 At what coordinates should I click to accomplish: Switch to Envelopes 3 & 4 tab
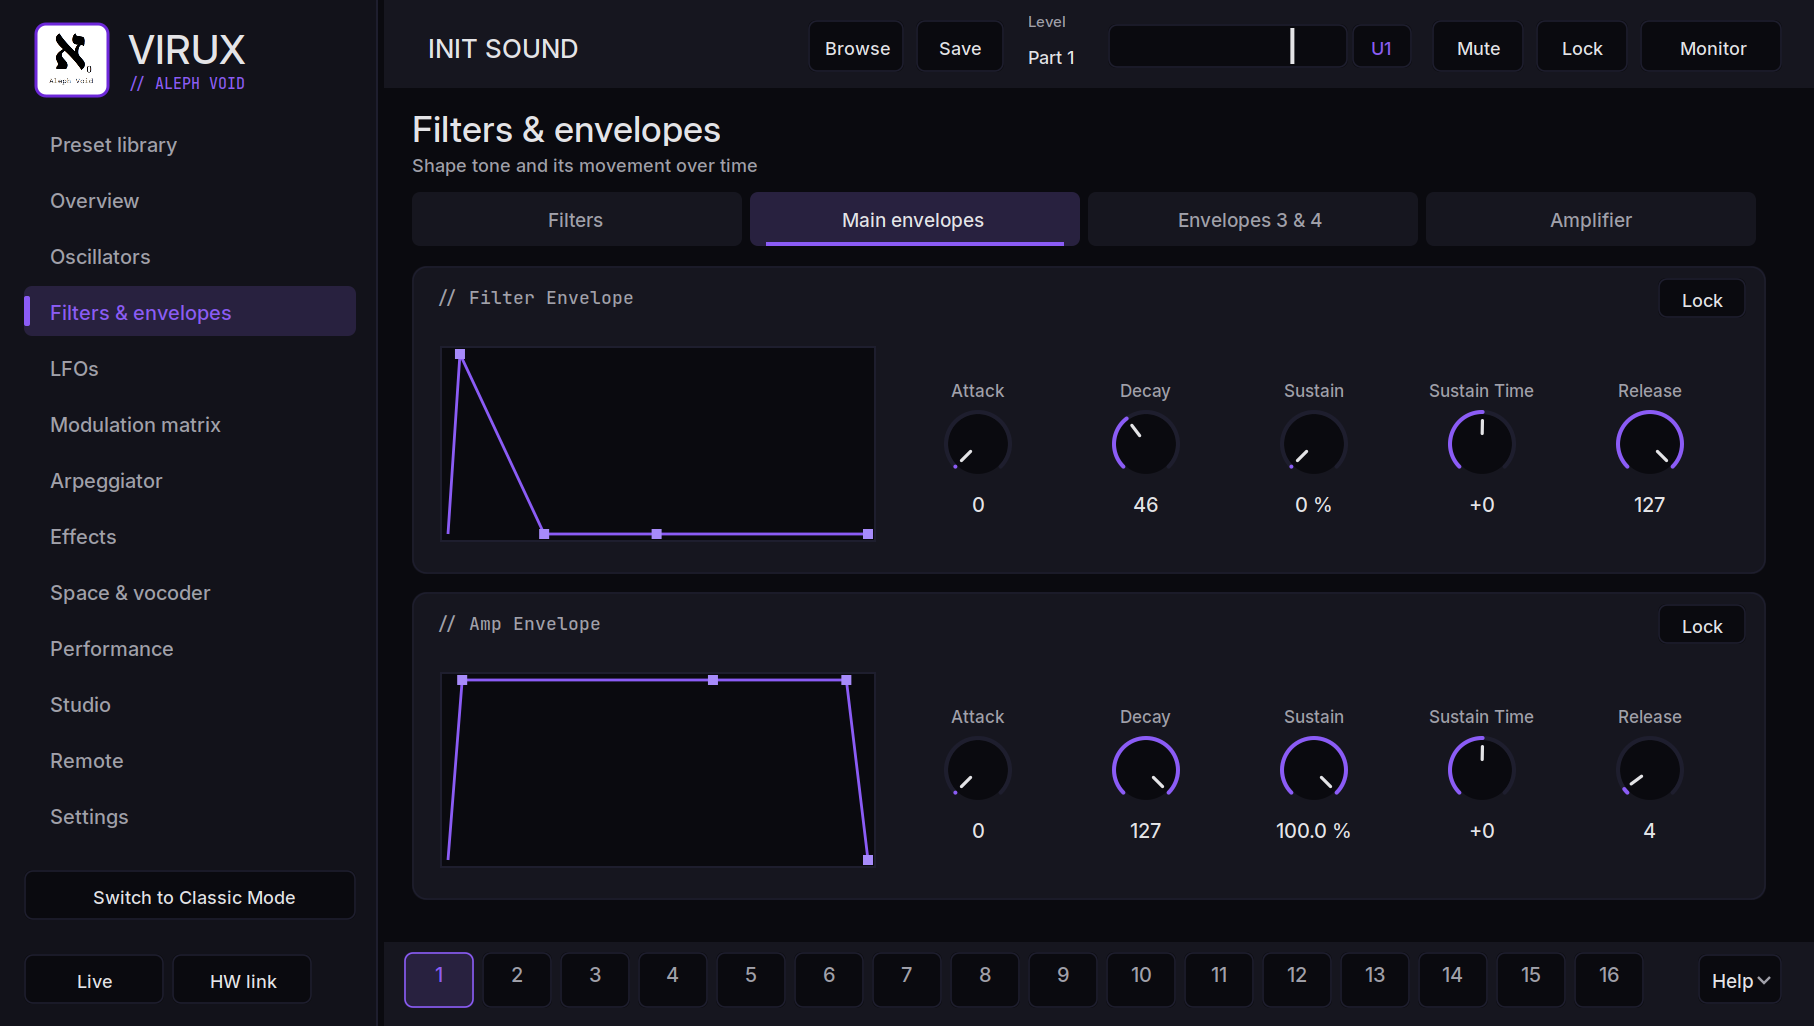[x=1253, y=219]
